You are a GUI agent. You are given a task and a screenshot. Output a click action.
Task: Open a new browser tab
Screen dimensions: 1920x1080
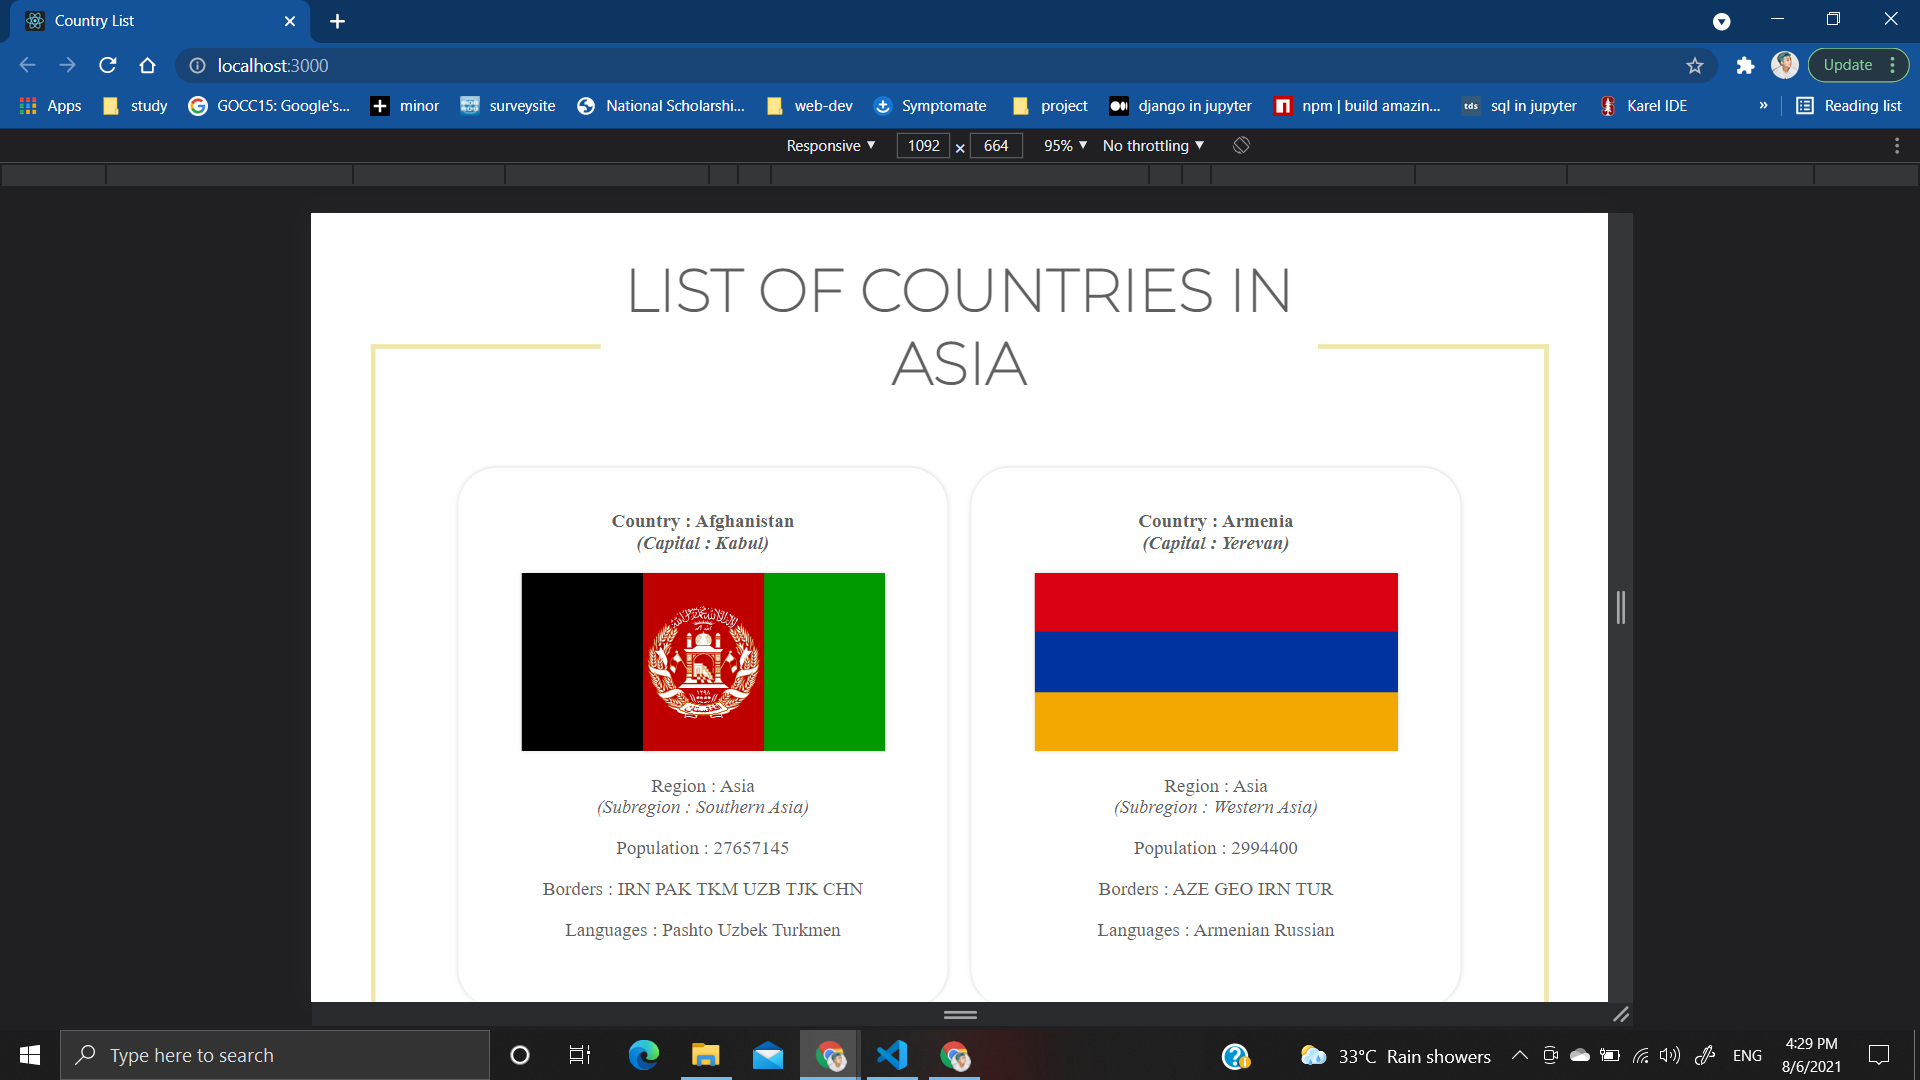[338, 21]
